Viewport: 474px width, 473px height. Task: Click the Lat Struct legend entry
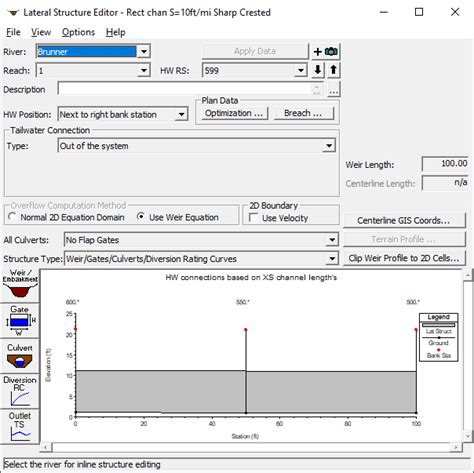pyautogui.click(x=438, y=329)
